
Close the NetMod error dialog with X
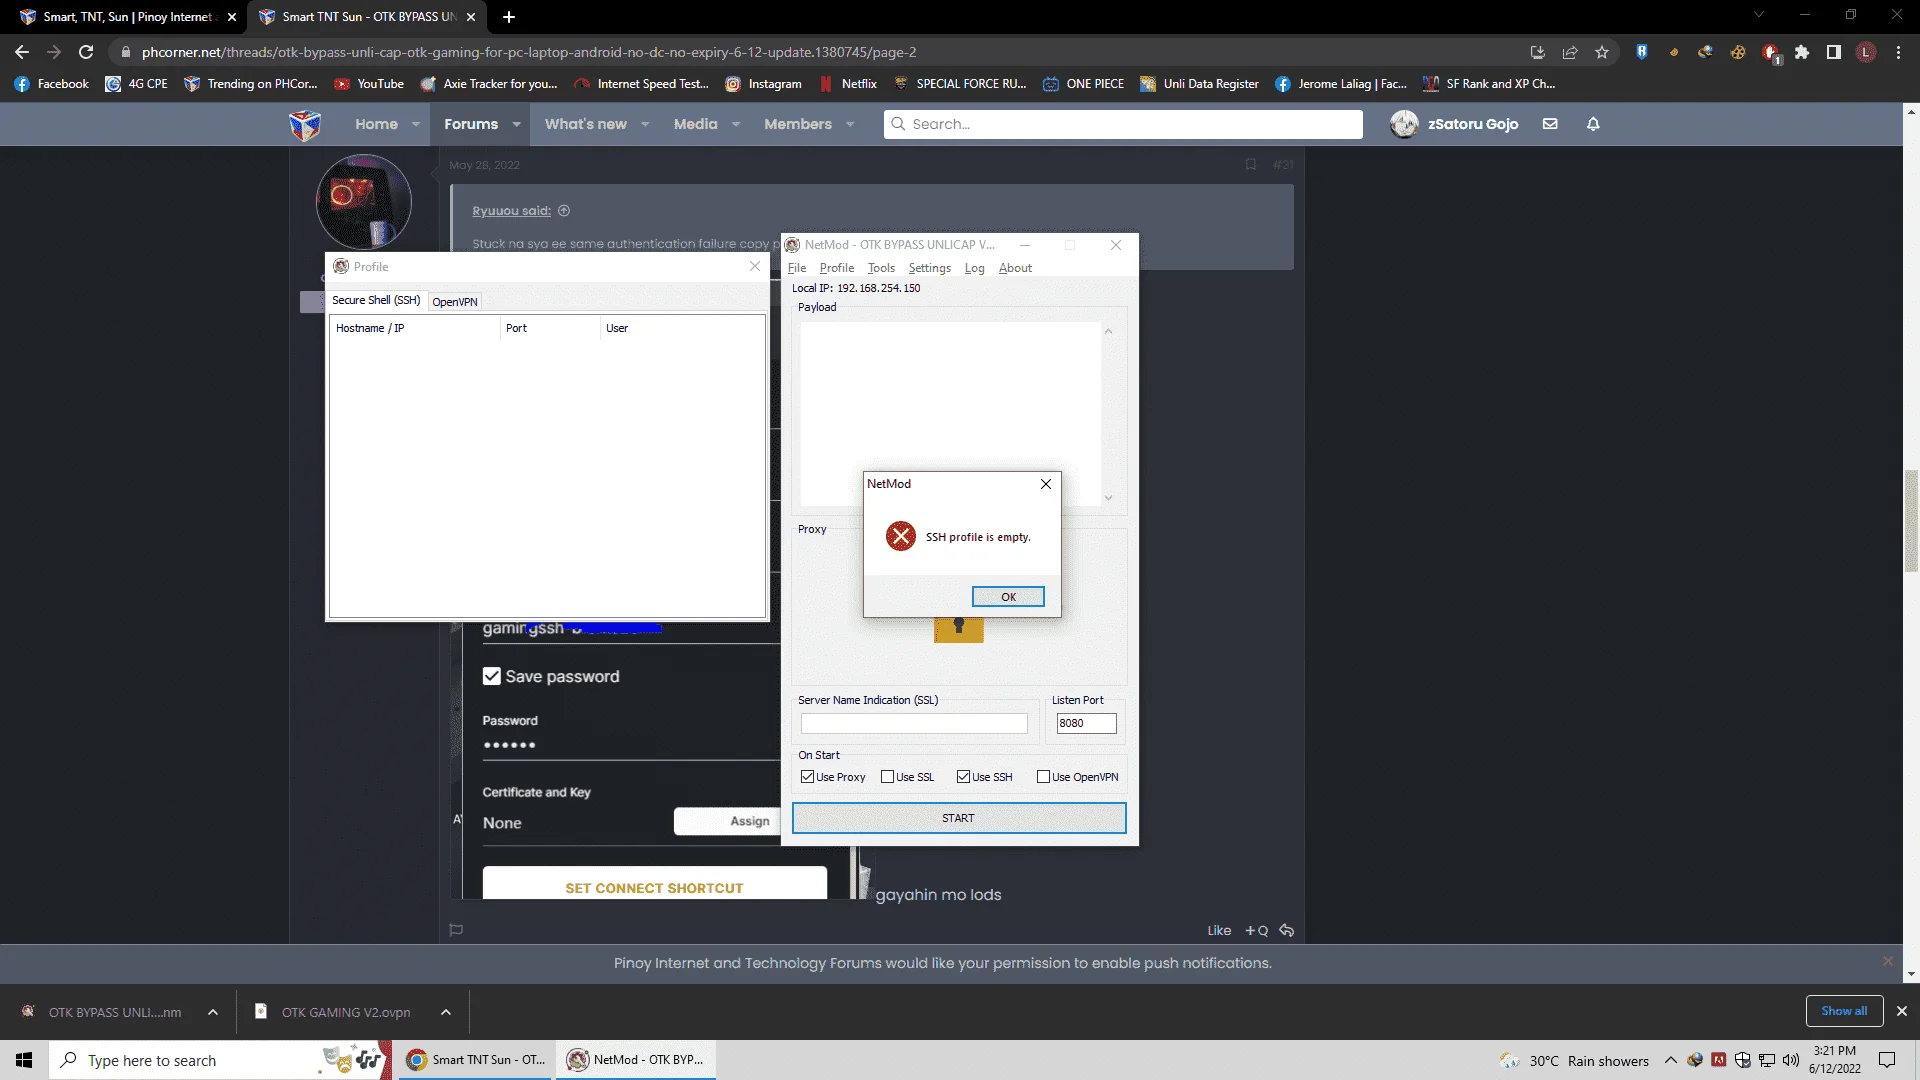click(1046, 484)
